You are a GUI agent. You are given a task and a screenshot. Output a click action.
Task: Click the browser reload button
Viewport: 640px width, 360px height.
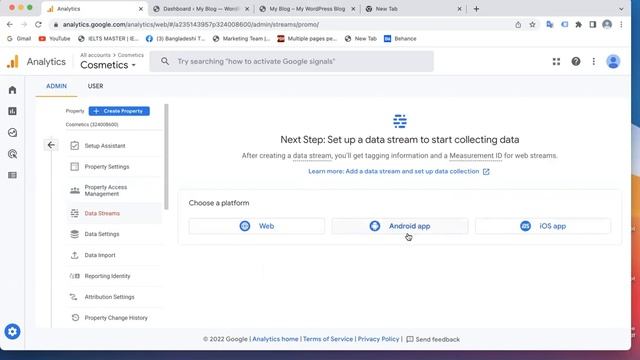point(38,24)
